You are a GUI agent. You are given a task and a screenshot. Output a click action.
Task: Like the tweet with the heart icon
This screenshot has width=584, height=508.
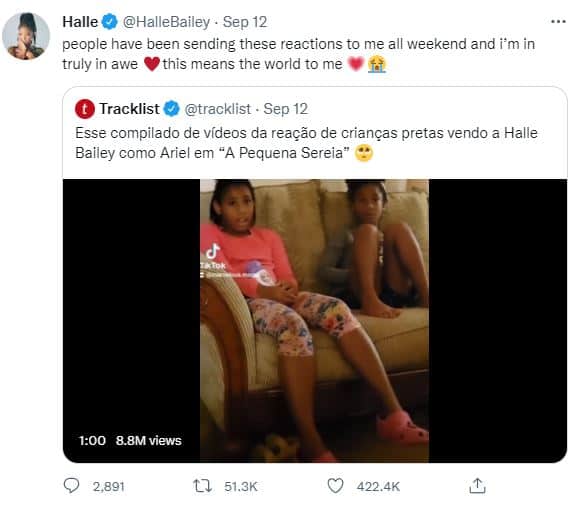point(335,486)
